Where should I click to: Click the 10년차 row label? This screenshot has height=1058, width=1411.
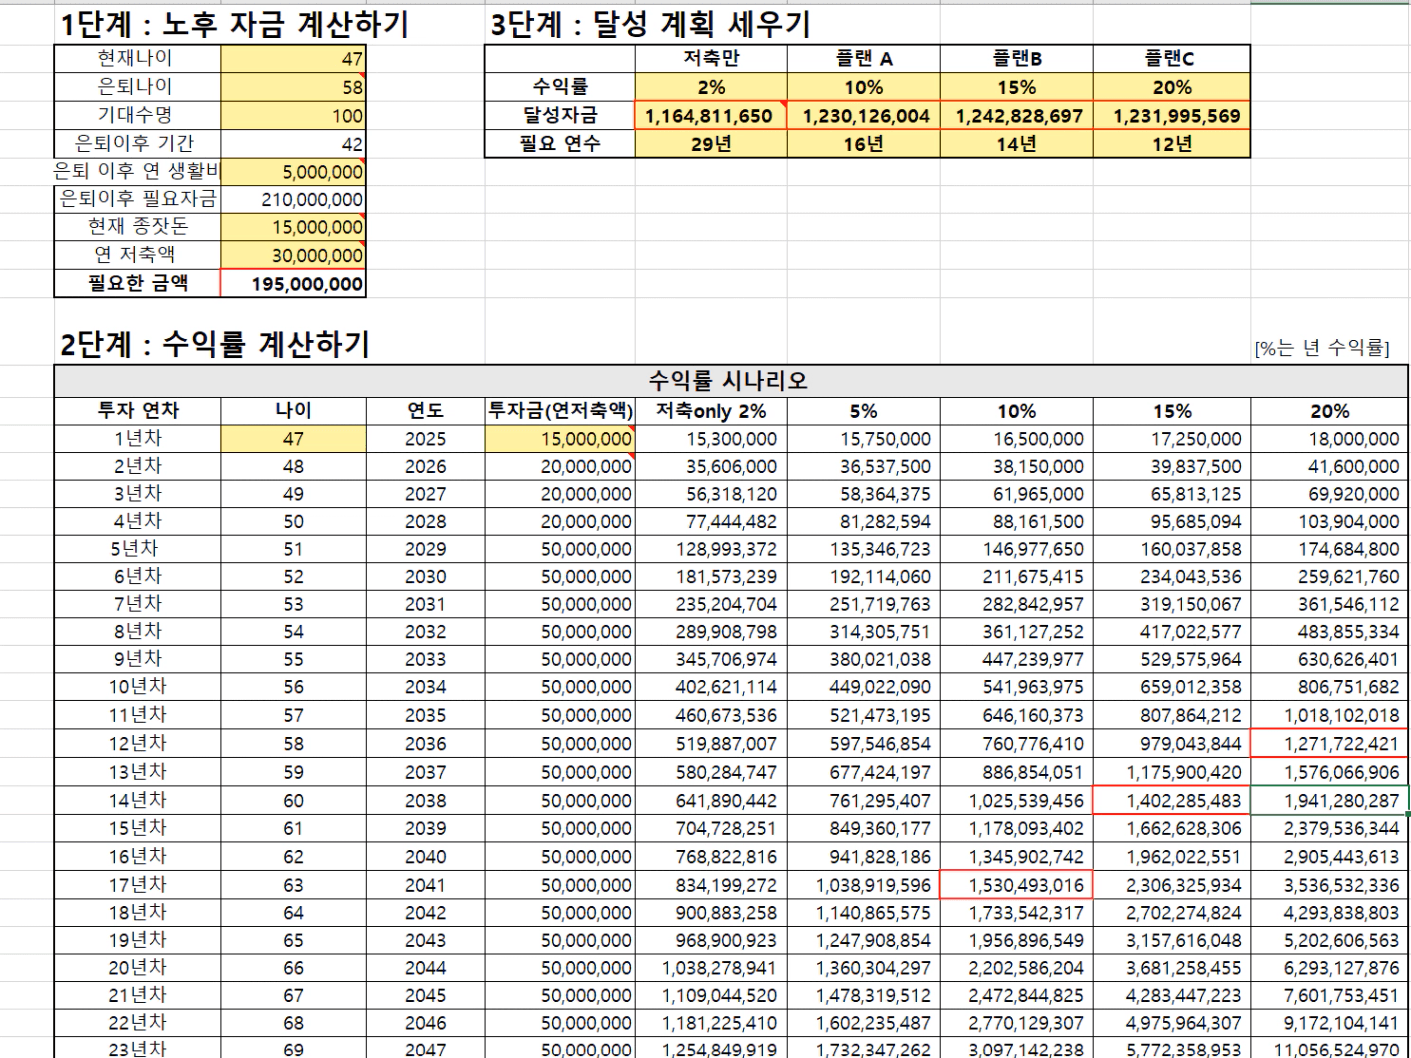138,687
